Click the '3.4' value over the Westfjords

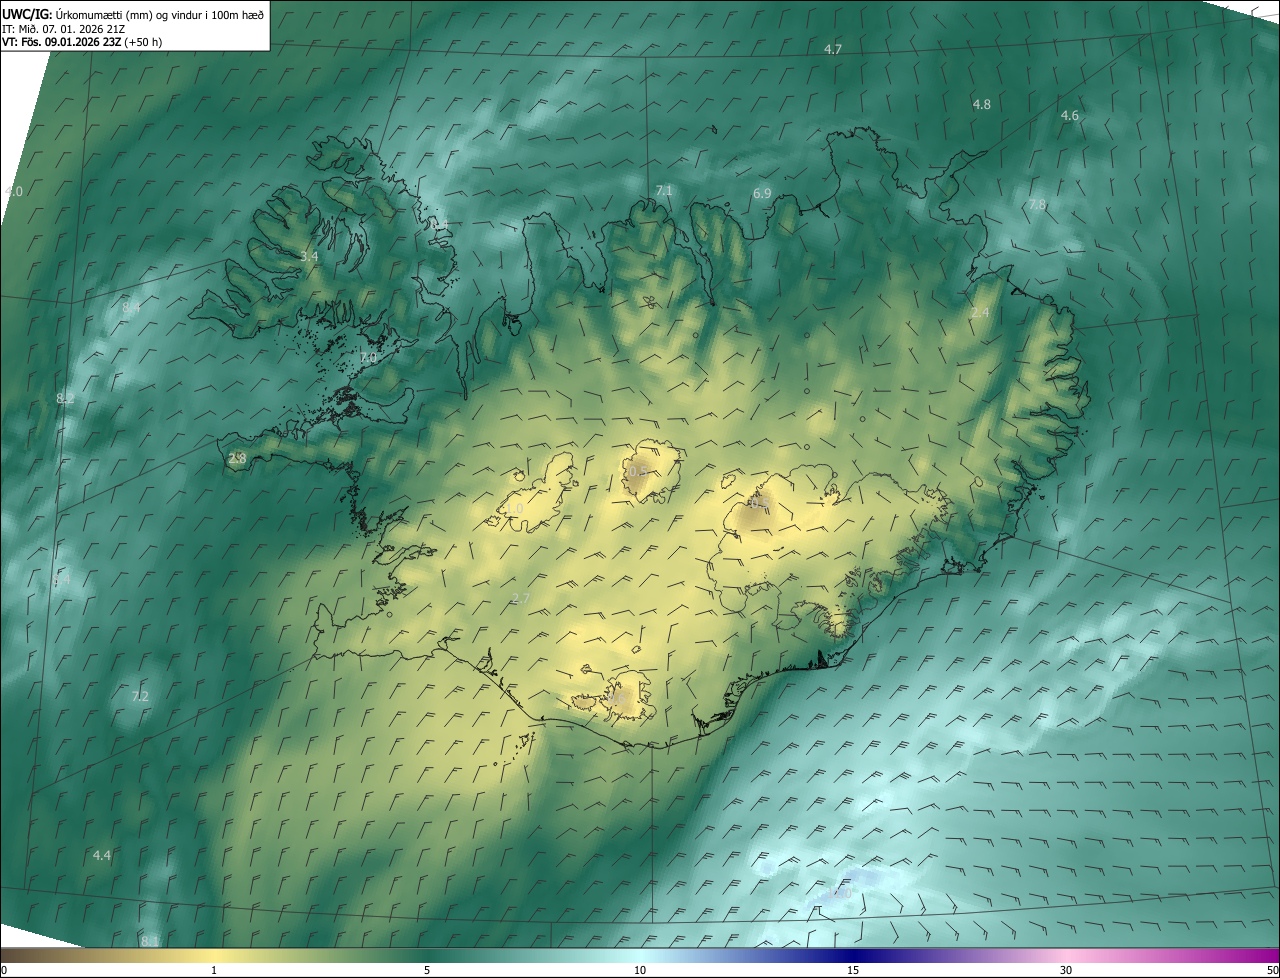pyautogui.click(x=309, y=257)
